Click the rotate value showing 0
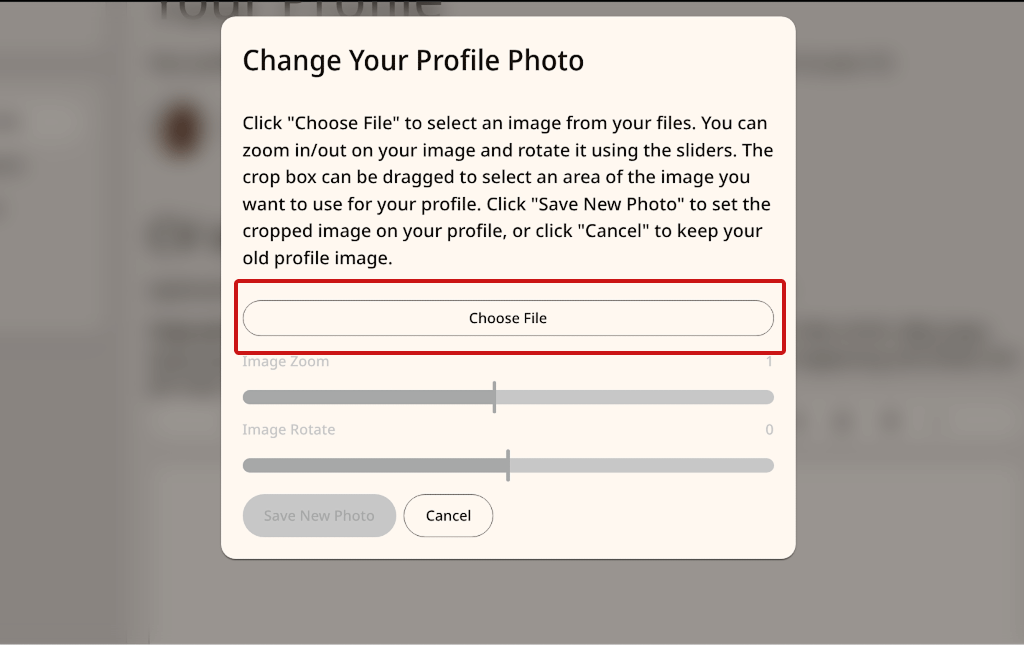This screenshot has height=645, width=1024. coord(769,429)
